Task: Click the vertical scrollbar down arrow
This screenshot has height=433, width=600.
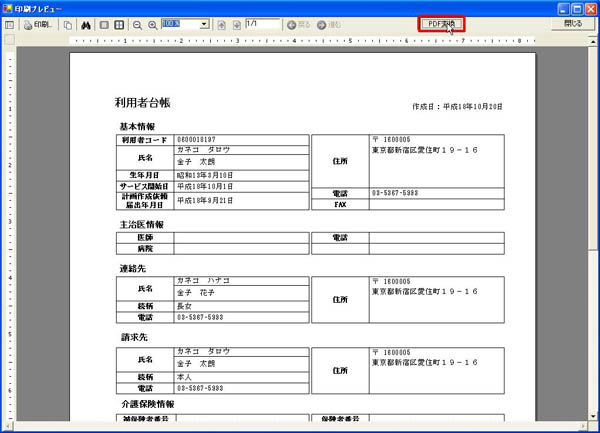Action: [593, 417]
